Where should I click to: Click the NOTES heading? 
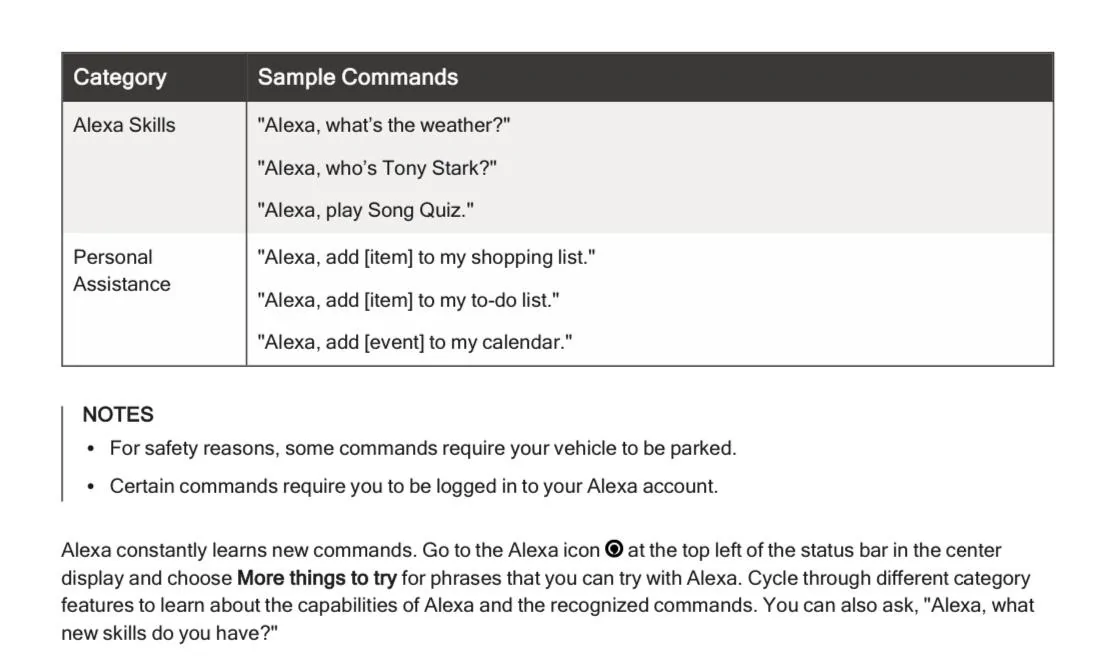118,414
